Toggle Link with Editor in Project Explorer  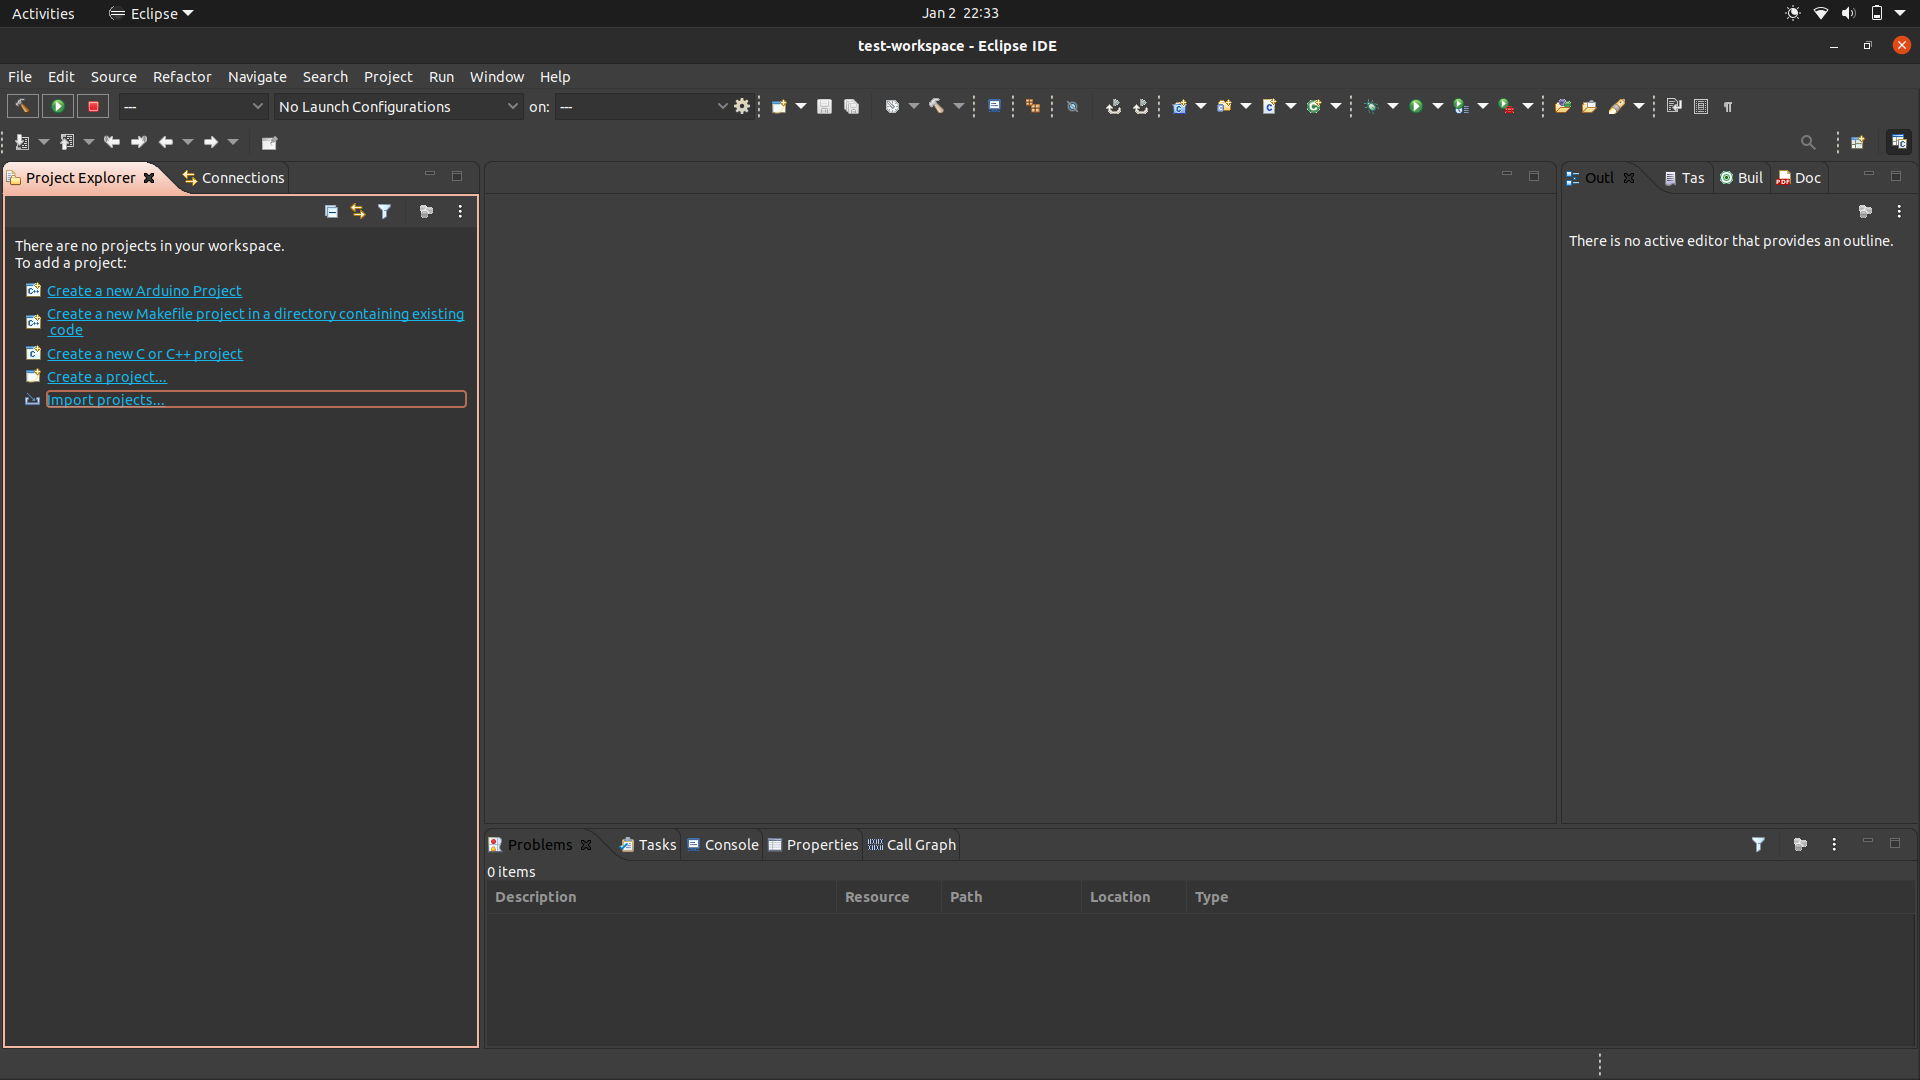click(358, 211)
